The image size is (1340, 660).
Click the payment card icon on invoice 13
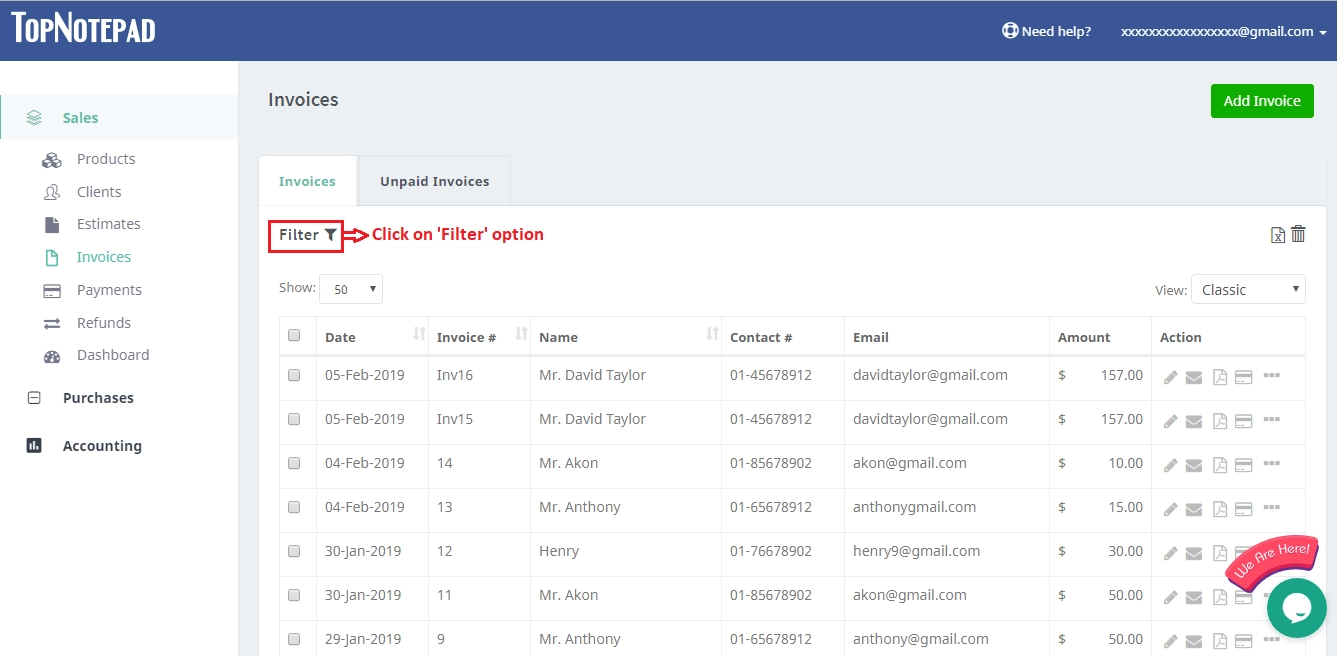[x=1243, y=508]
